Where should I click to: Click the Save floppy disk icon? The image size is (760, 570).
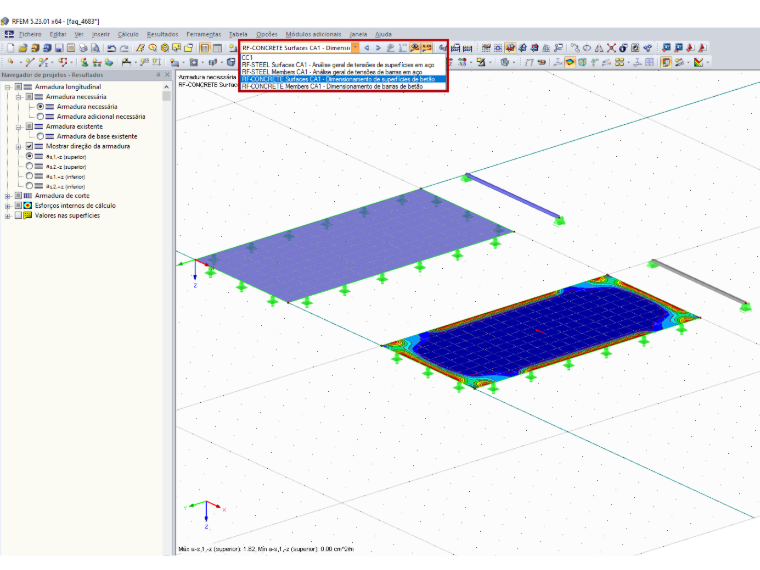point(59,48)
